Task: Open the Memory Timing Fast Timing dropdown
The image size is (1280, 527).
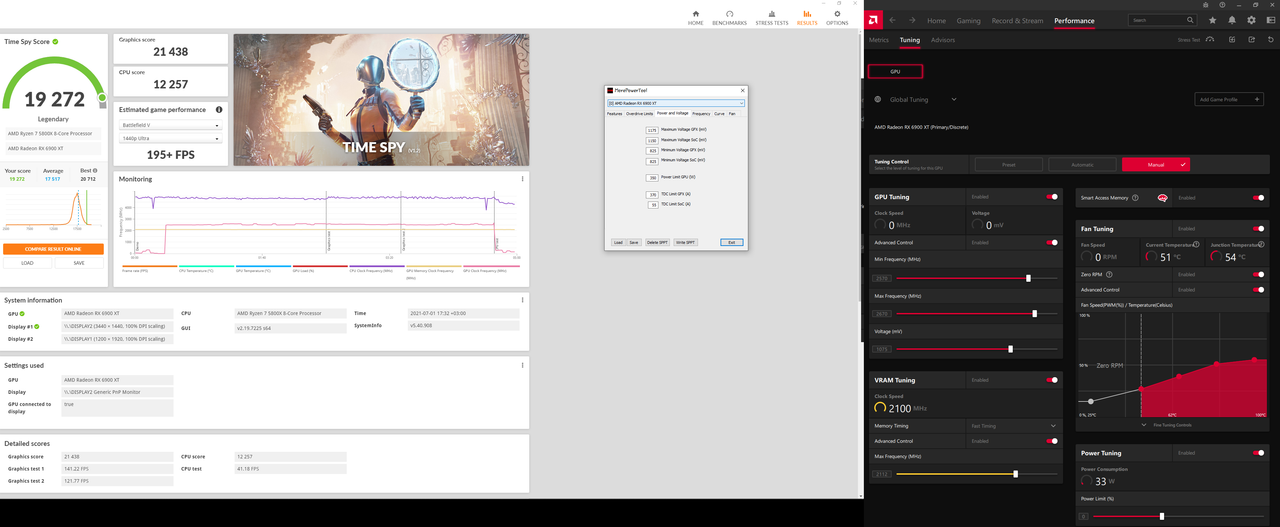Action: [1013, 426]
